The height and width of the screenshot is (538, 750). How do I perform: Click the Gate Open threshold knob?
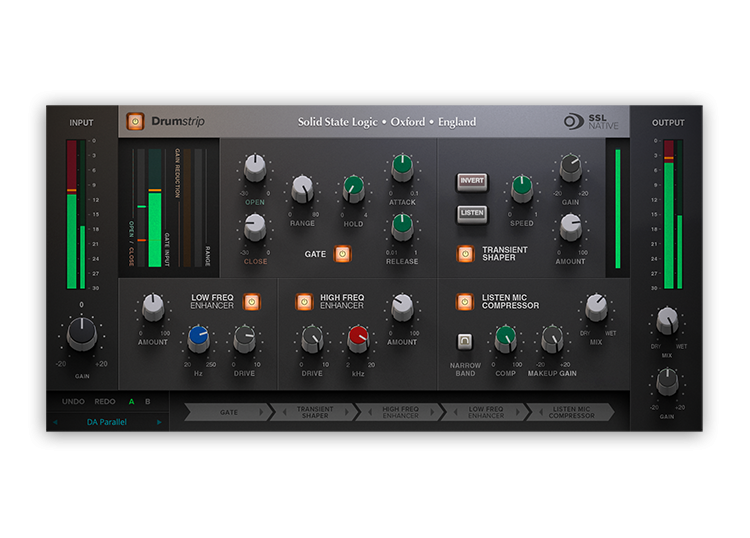click(x=255, y=168)
